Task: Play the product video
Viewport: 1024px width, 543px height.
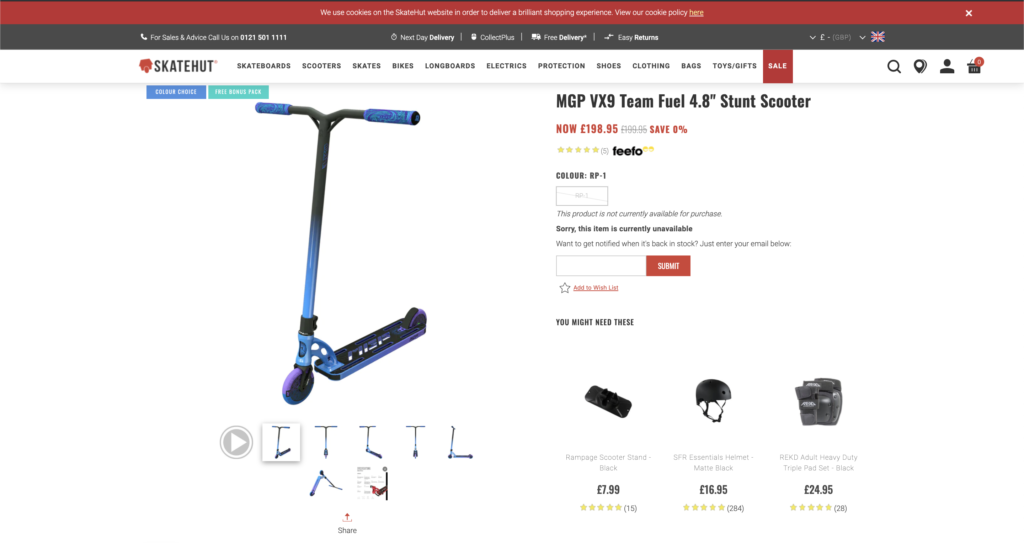Action: coord(236,442)
